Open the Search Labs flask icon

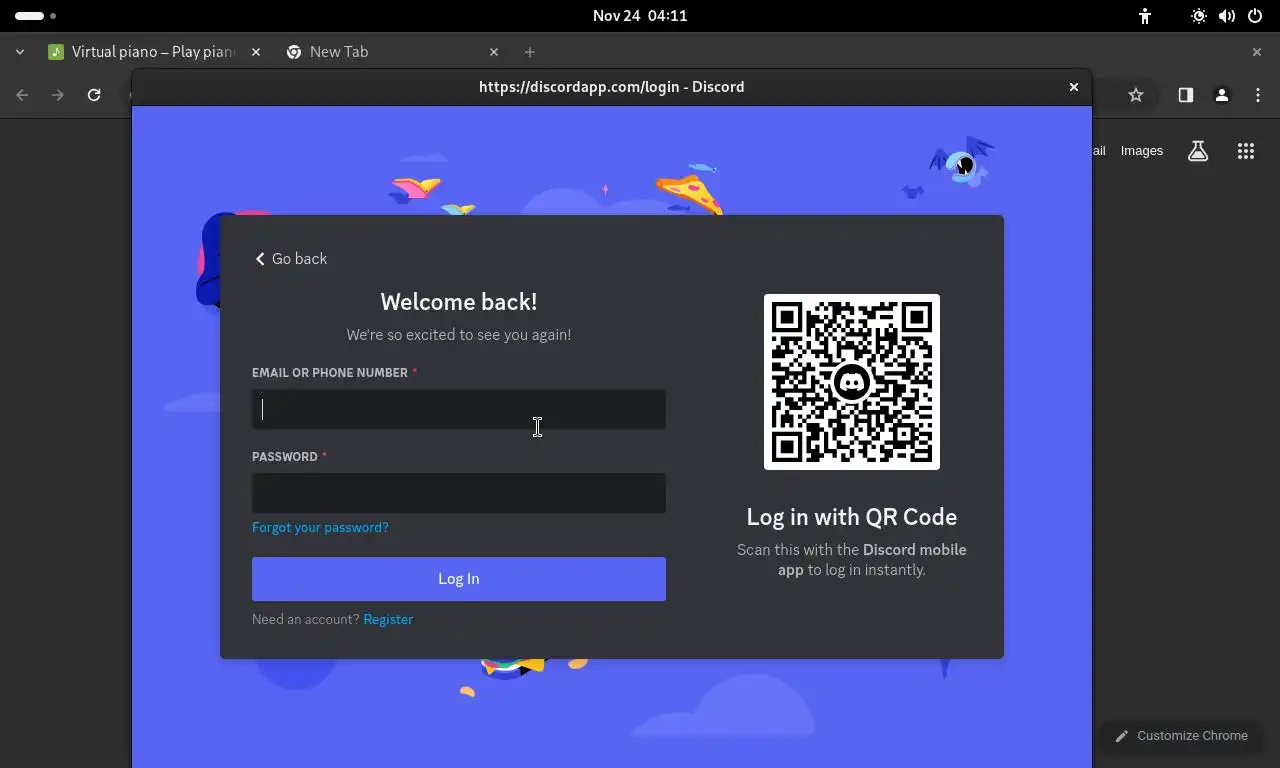point(1198,151)
